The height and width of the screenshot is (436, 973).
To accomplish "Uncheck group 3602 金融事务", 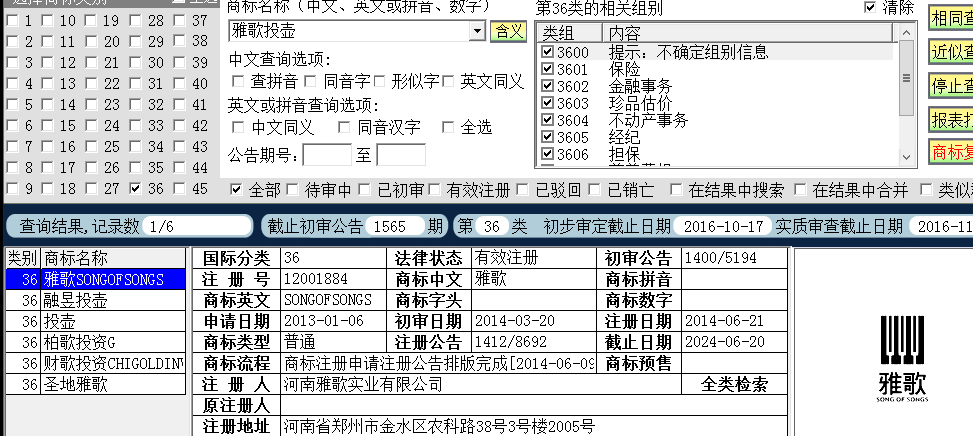I will tap(547, 86).
